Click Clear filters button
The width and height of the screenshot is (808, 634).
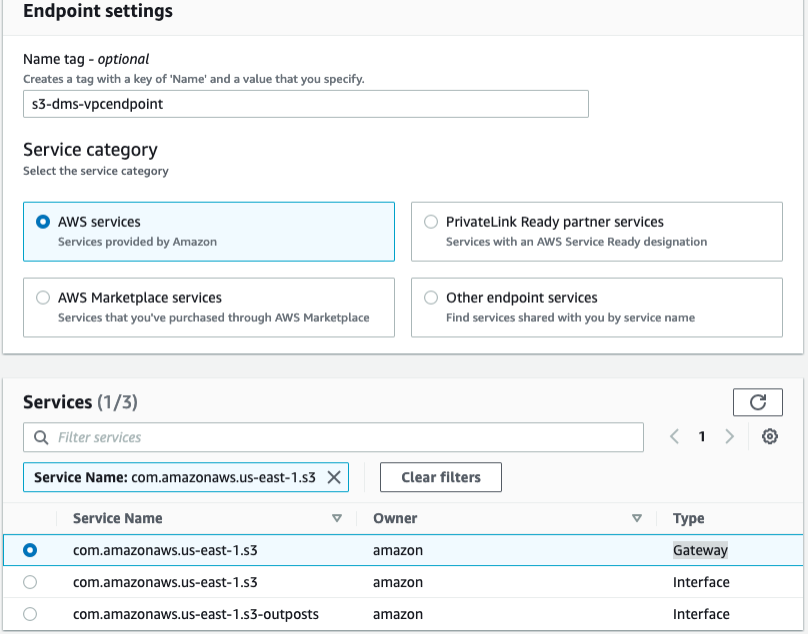point(440,477)
